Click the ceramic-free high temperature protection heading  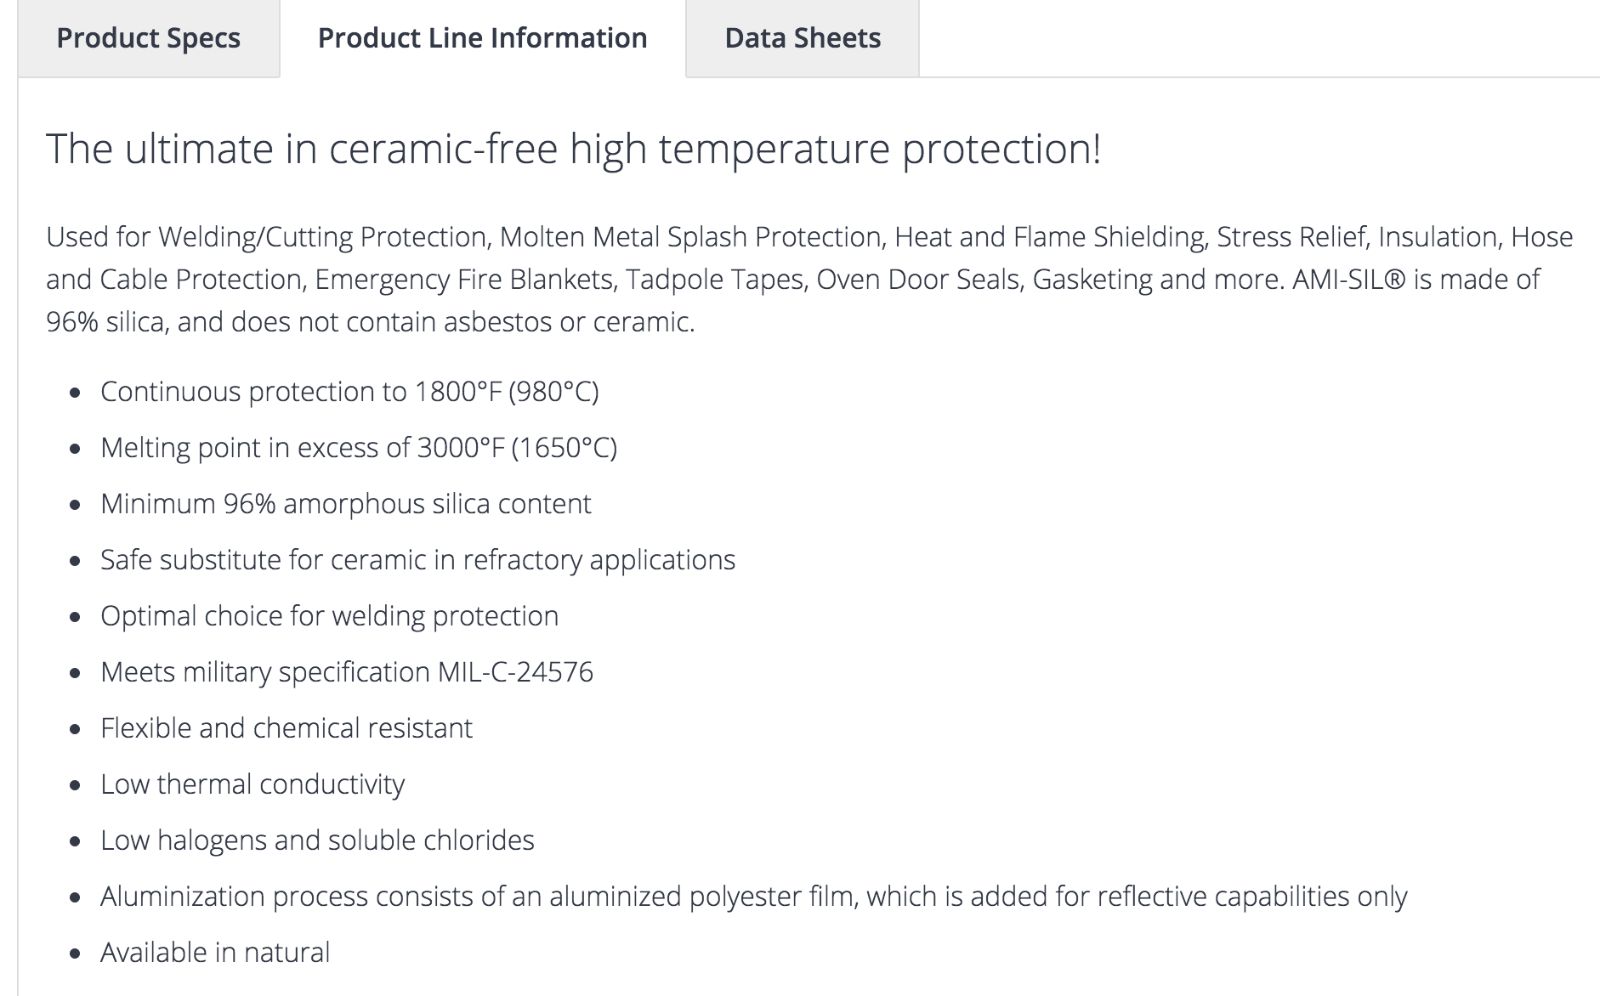[574, 149]
